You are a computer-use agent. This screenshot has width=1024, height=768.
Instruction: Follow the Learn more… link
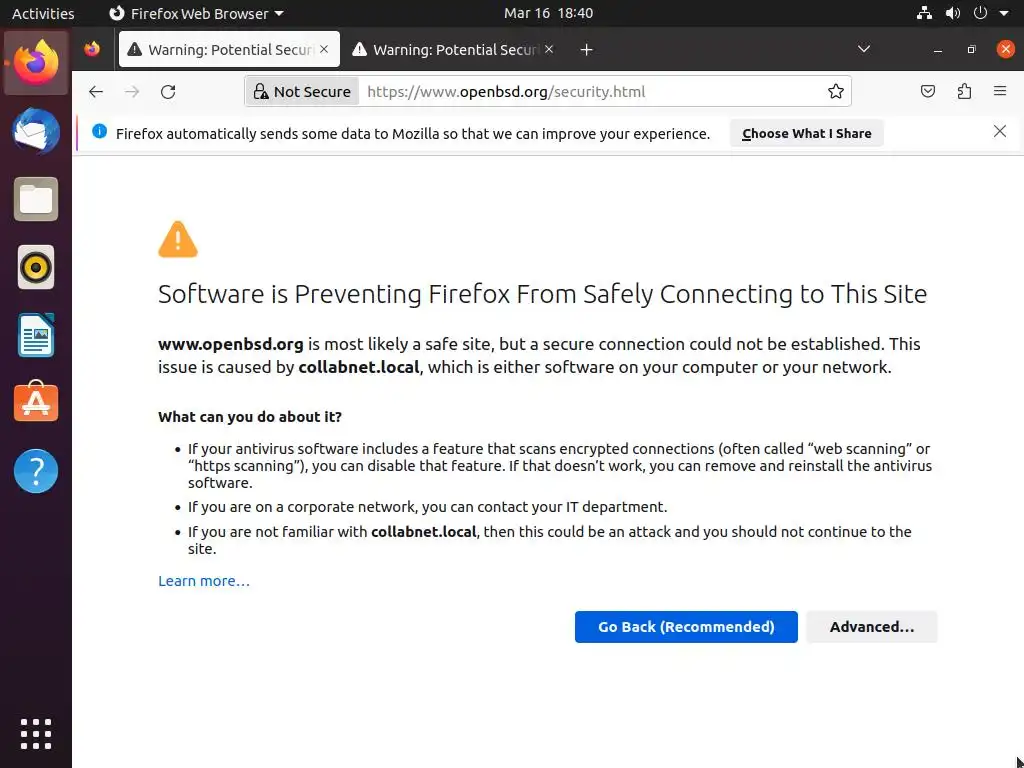coord(204,581)
